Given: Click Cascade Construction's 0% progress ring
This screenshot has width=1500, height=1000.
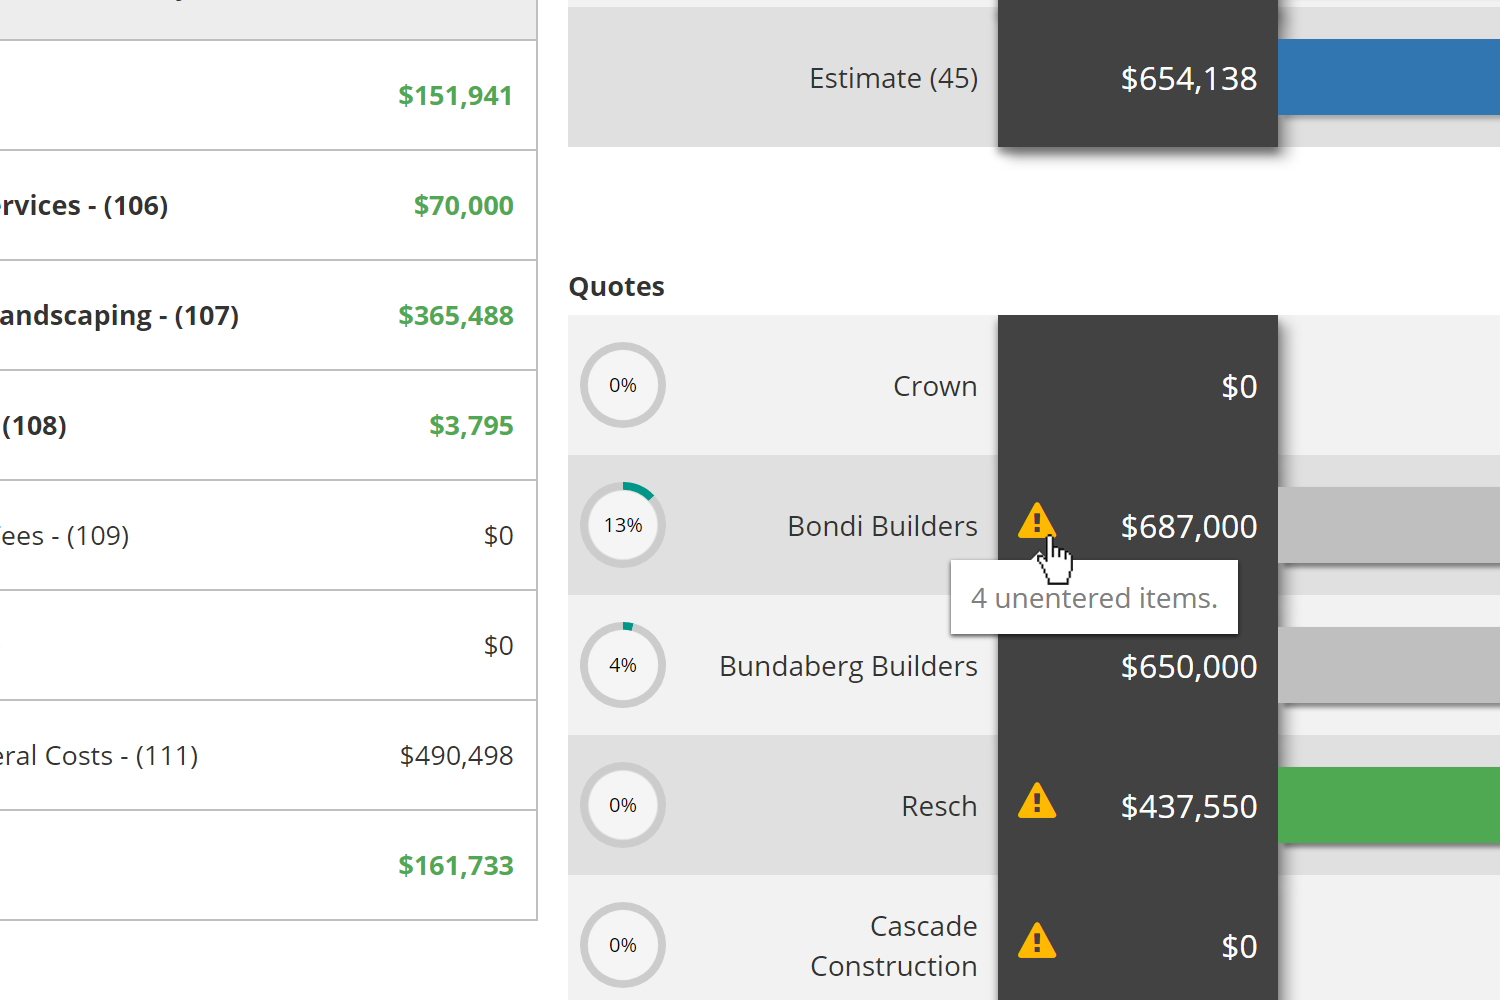Looking at the screenshot, I should [623, 945].
